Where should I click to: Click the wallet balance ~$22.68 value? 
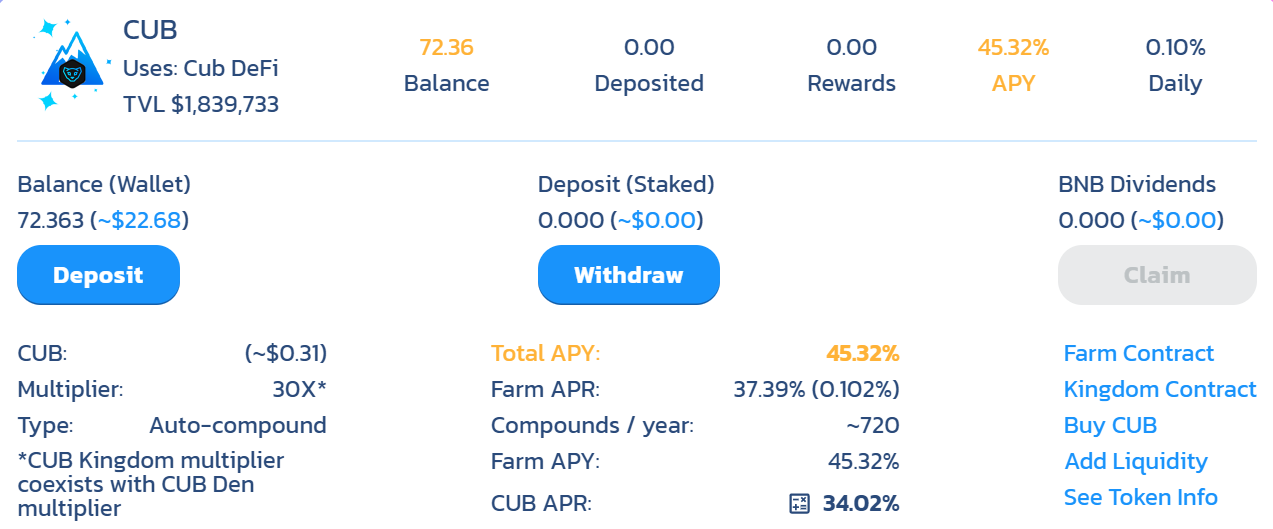coord(142,220)
